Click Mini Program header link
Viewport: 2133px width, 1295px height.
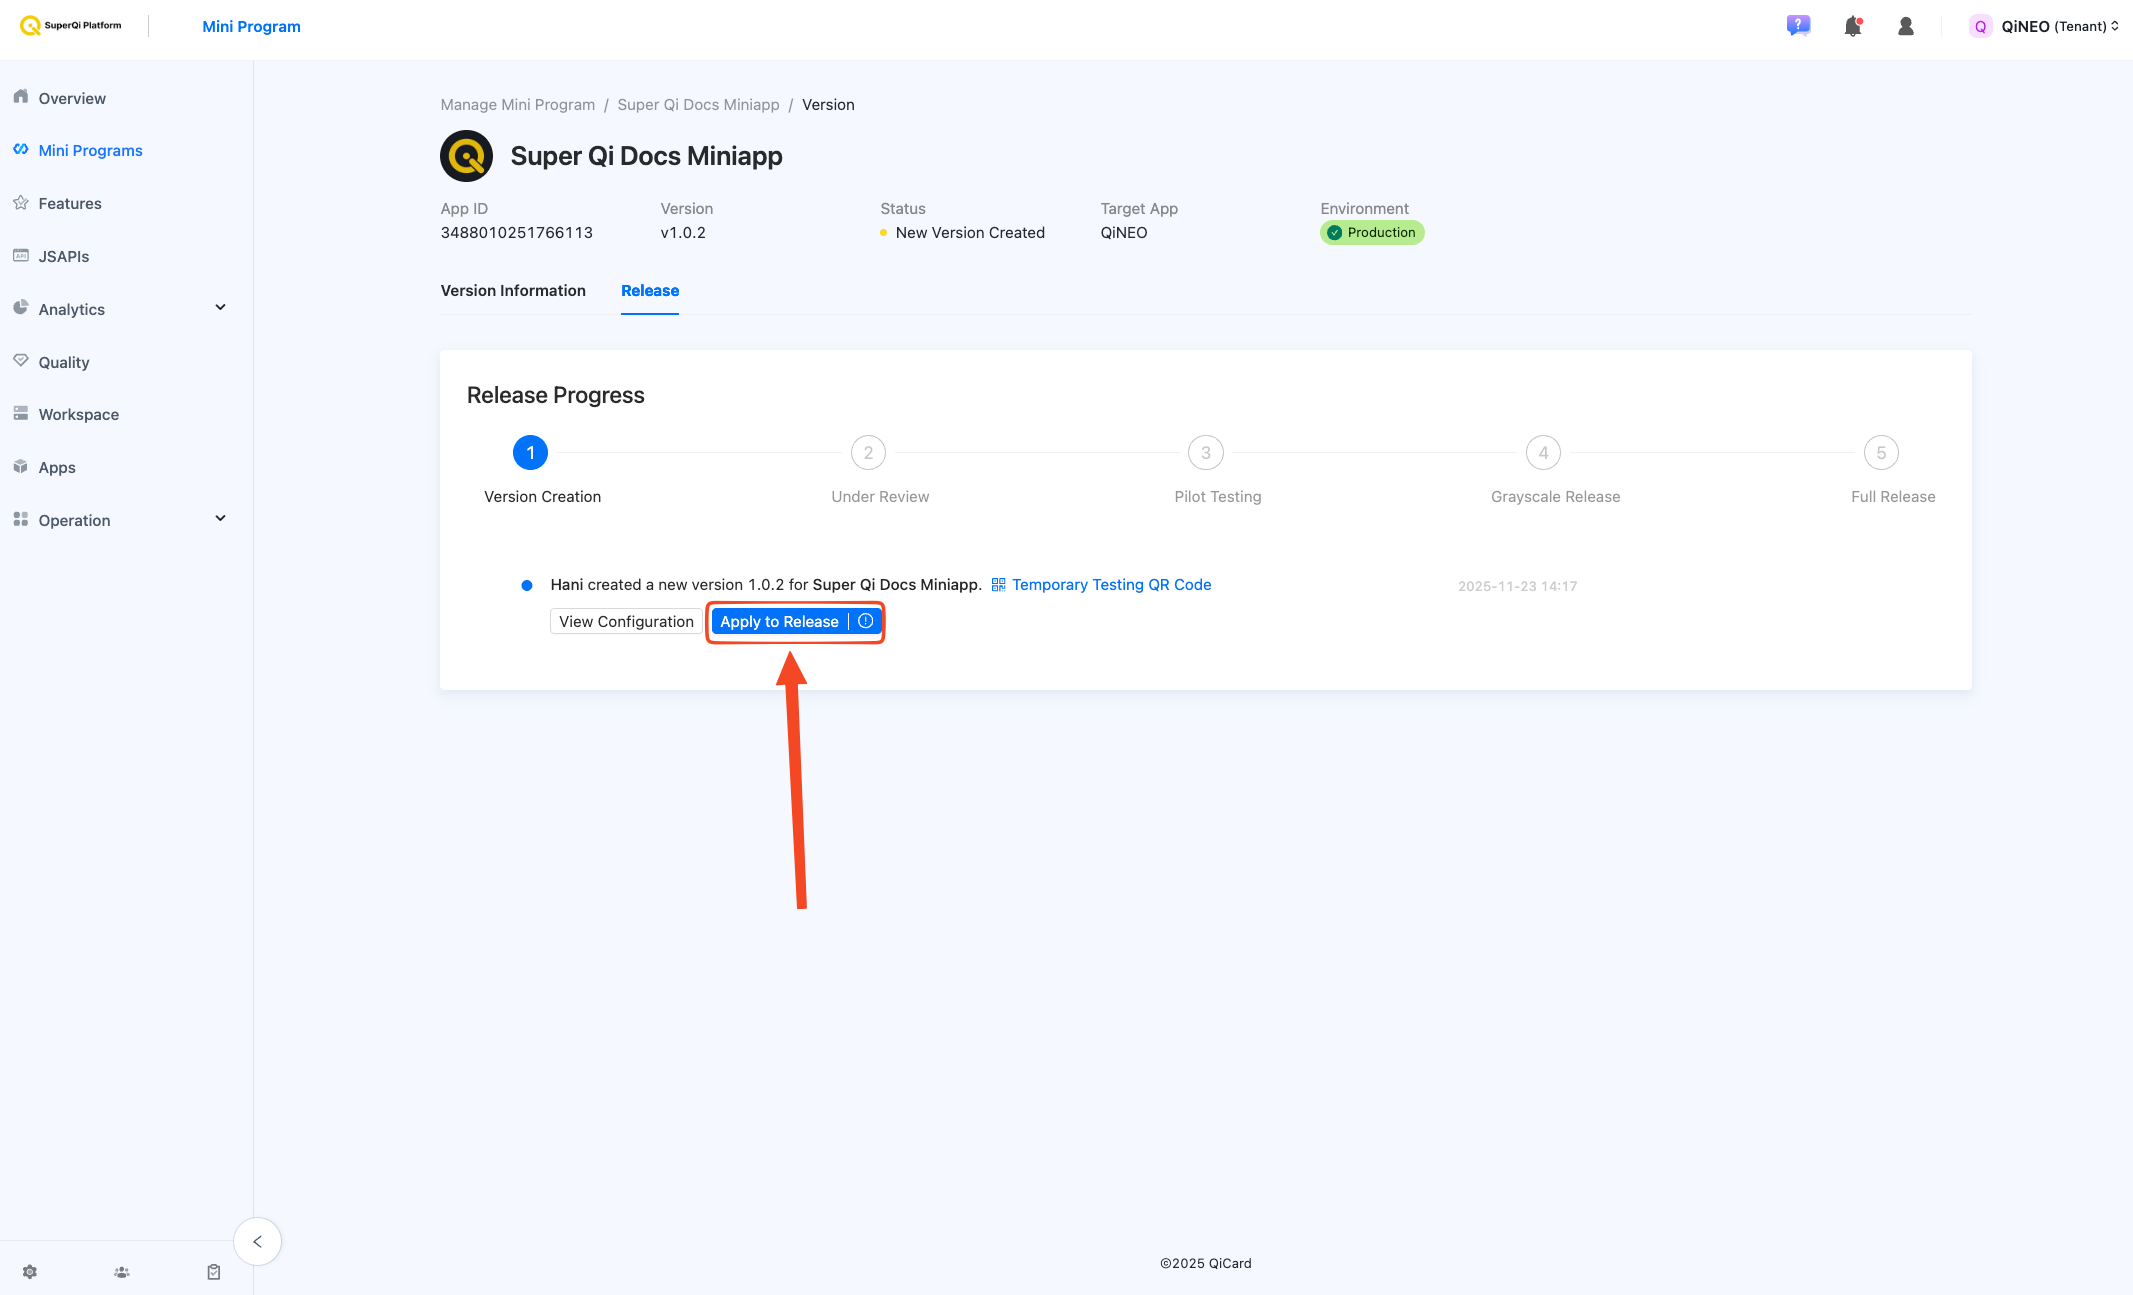click(x=251, y=27)
